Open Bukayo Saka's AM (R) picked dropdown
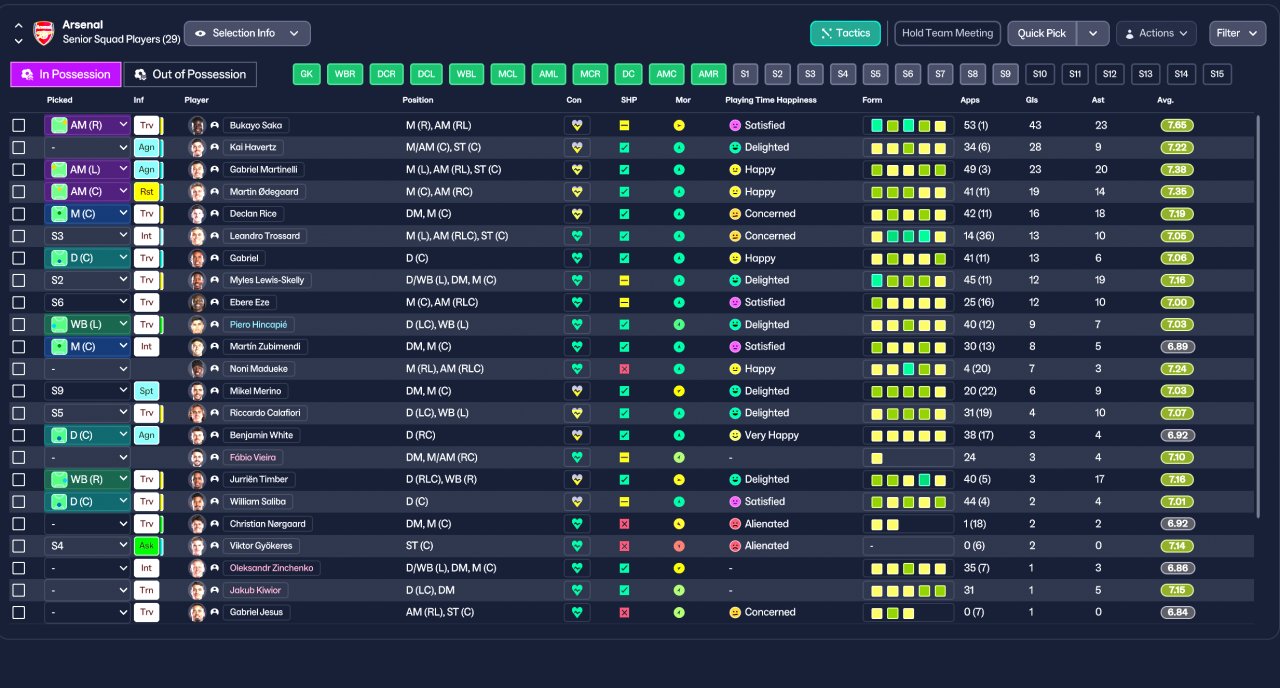Image resolution: width=1280 pixels, height=688 pixels. (x=88, y=126)
